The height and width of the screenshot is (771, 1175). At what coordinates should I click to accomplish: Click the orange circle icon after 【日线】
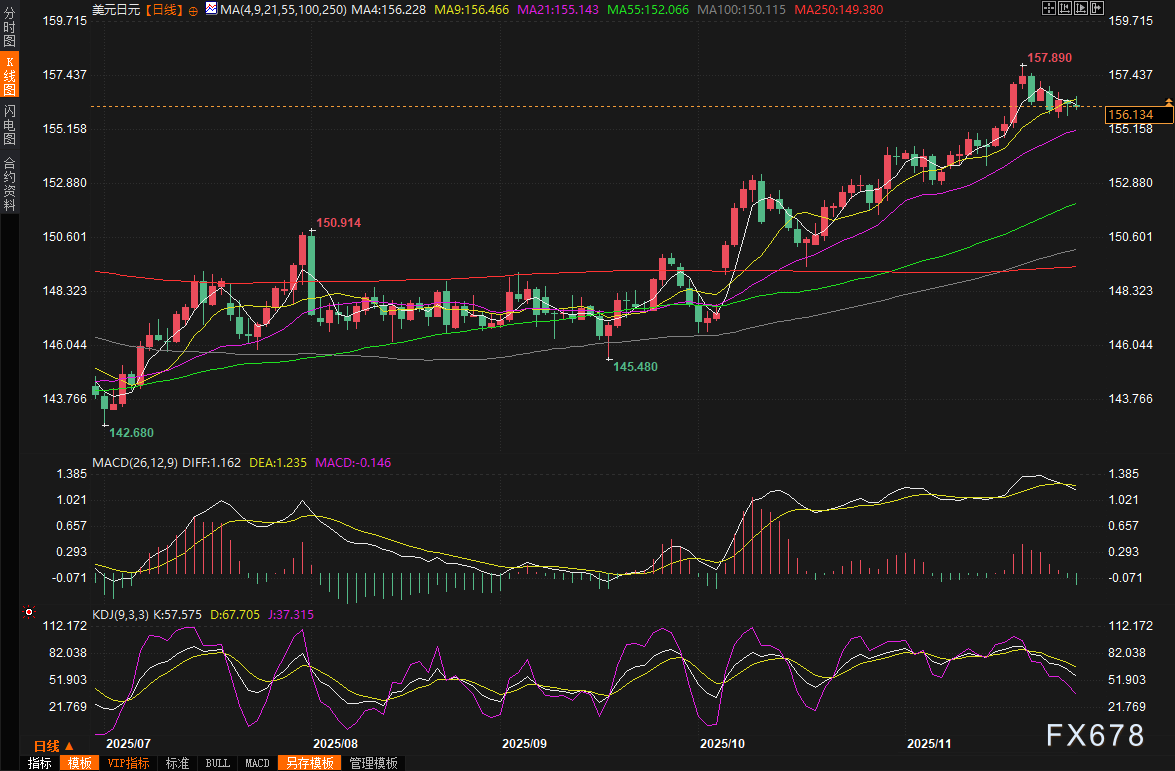click(x=194, y=9)
